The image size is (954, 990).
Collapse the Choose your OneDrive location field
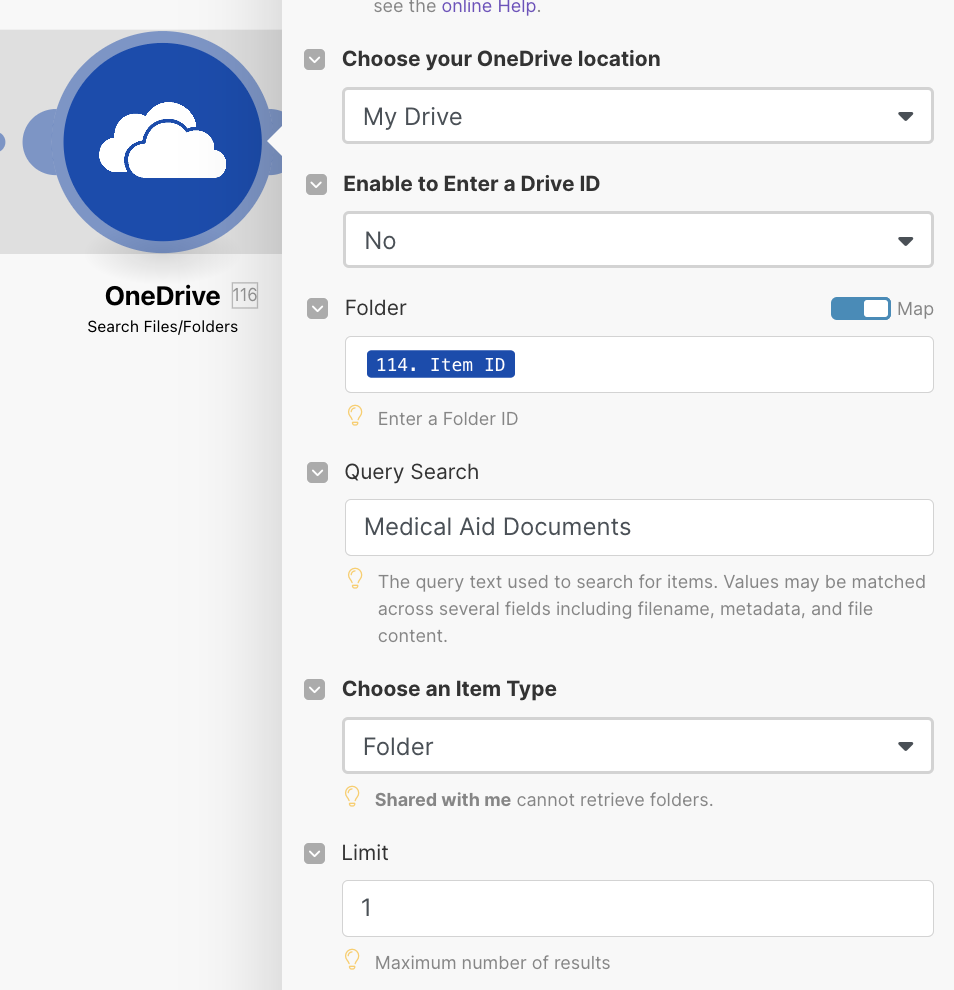[x=315, y=60]
